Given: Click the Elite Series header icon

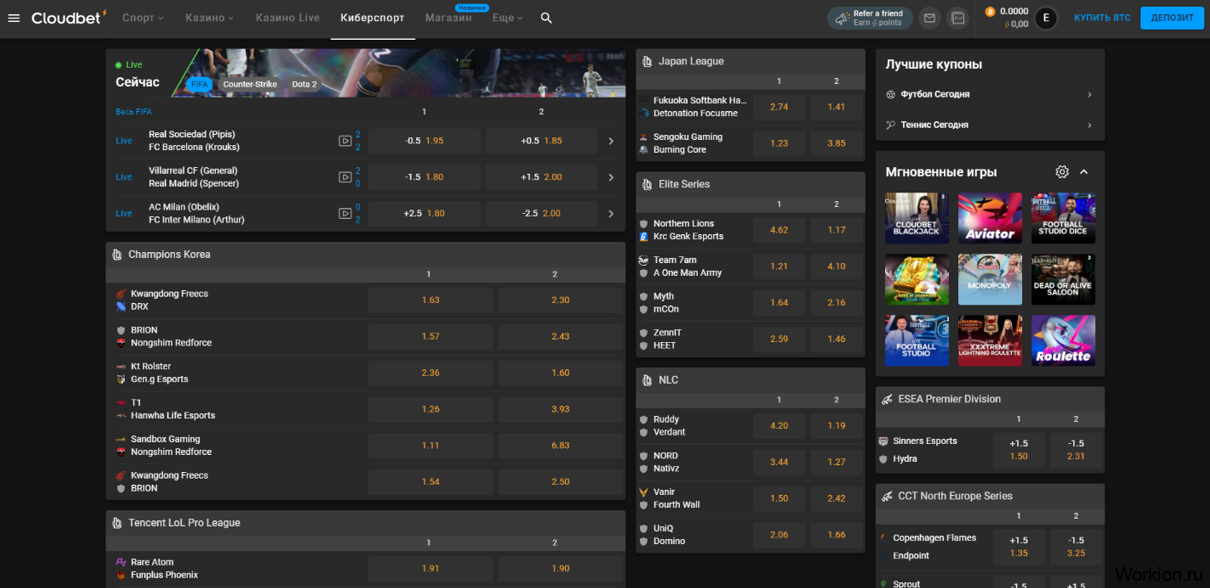Looking at the screenshot, I should point(647,185).
